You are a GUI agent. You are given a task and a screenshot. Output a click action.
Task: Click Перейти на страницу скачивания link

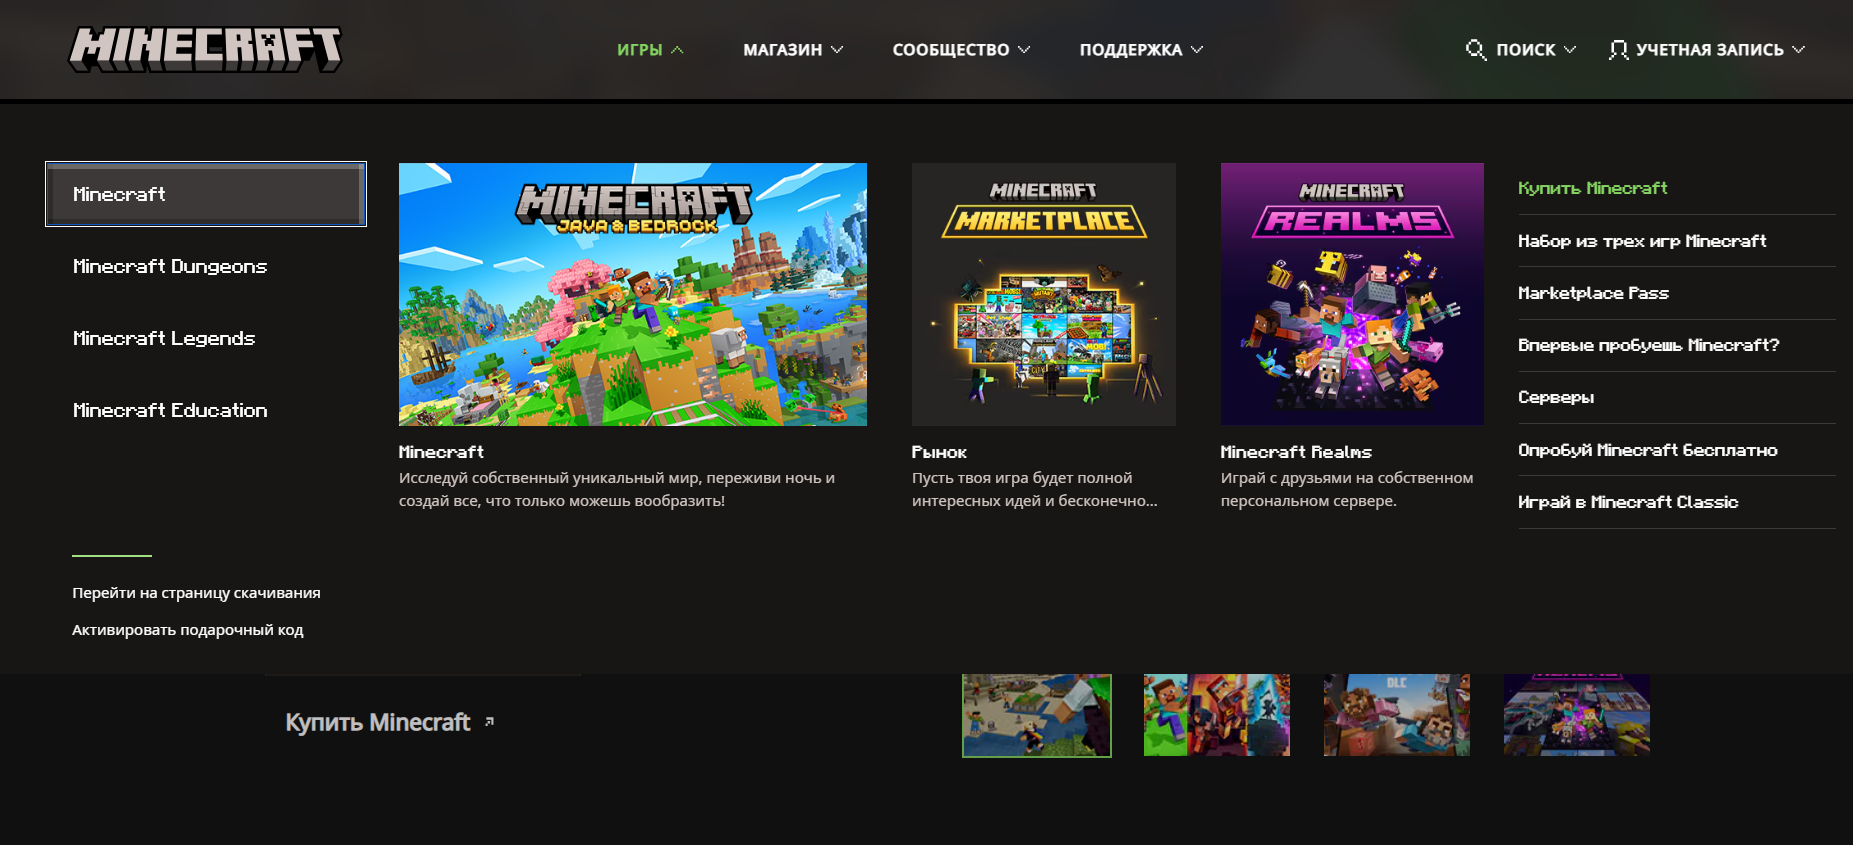(x=196, y=593)
